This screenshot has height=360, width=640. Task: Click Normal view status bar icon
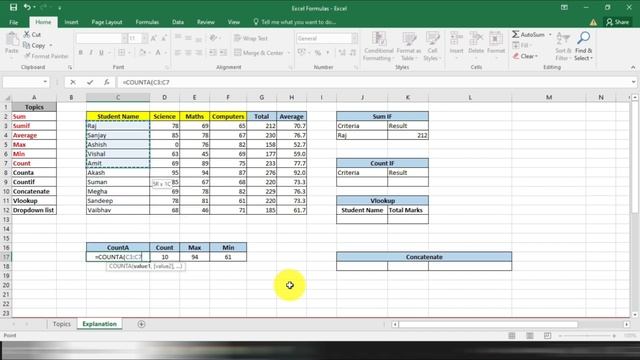point(512,336)
